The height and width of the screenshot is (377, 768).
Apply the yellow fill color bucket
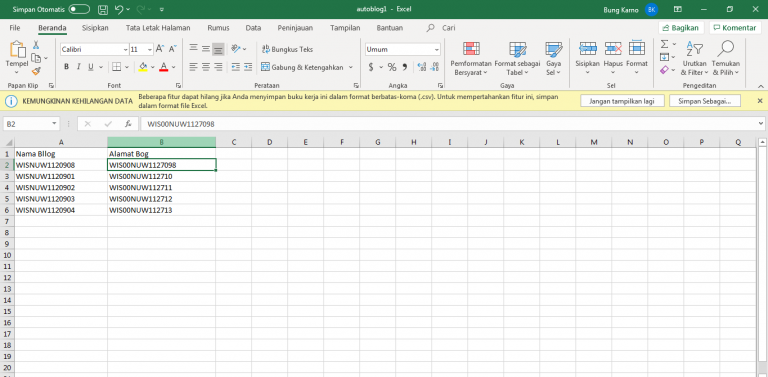(x=143, y=67)
